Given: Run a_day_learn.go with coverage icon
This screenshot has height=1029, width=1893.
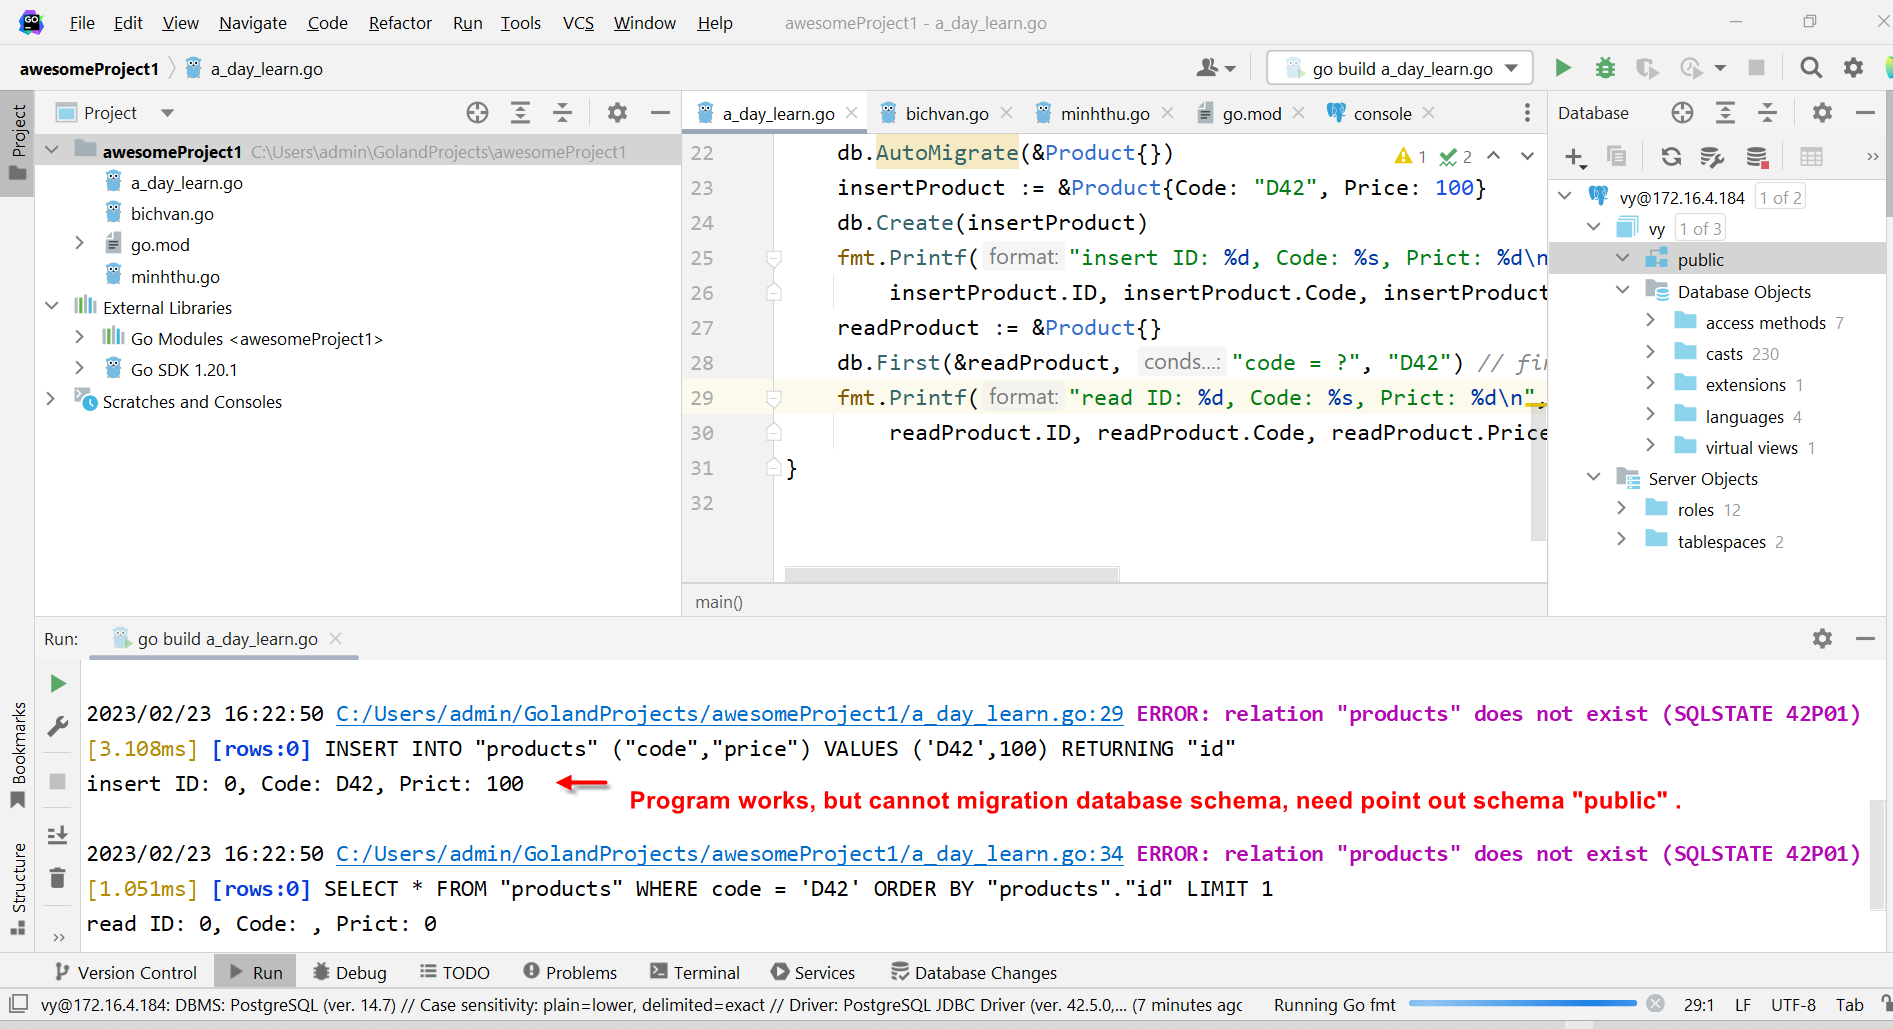Looking at the screenshot, I should pos(1646,67).
